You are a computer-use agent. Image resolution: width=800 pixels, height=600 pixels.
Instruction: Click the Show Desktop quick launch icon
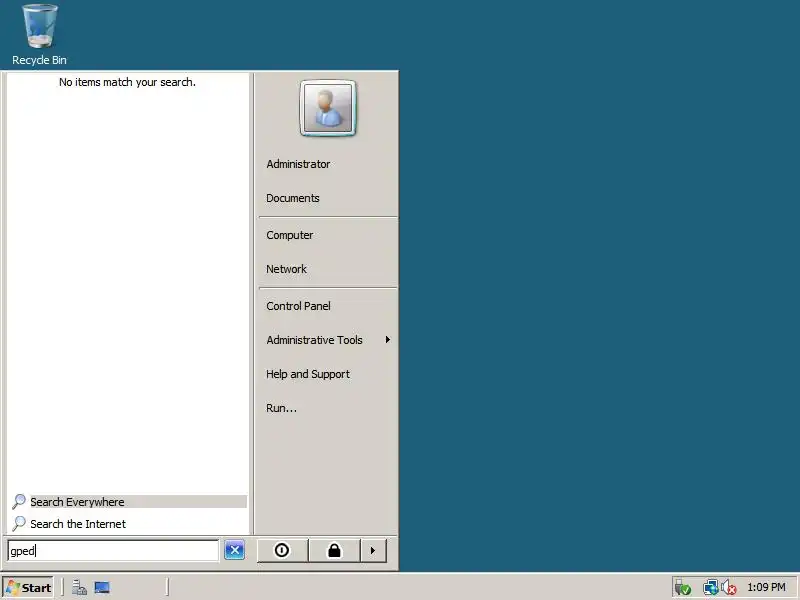(x=102, y=588)
